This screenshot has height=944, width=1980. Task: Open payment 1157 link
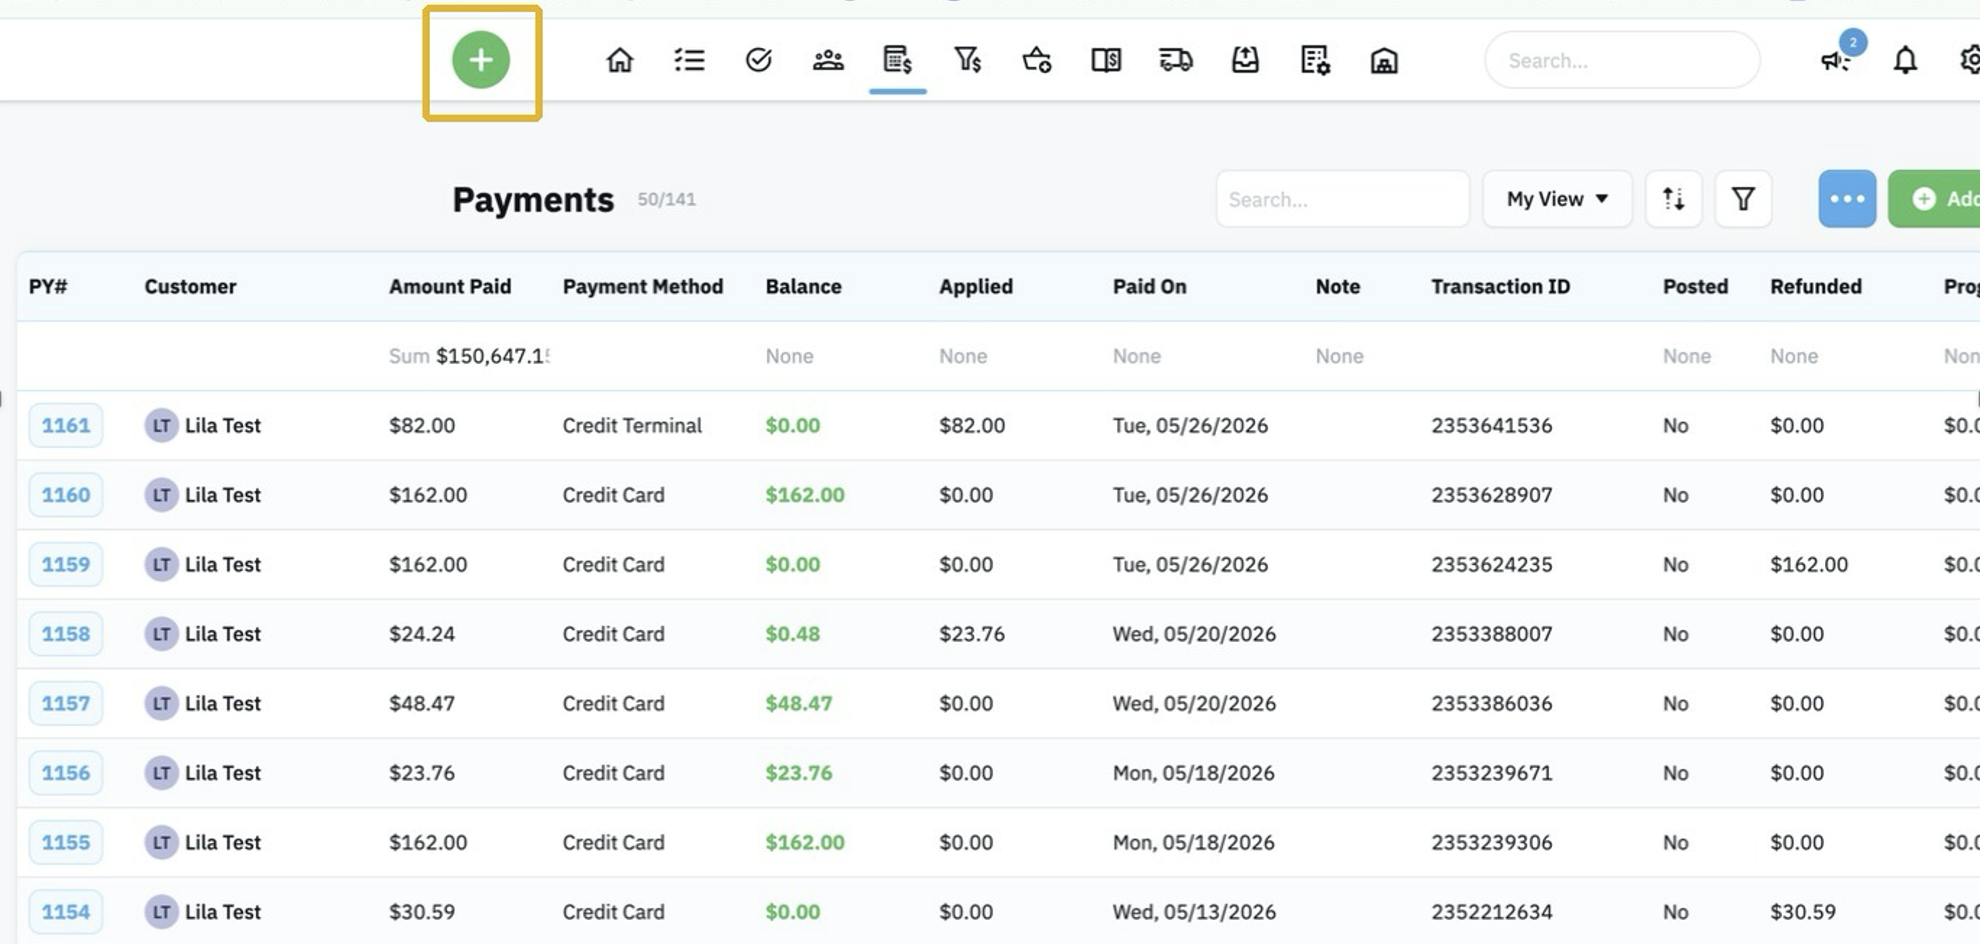click(66, 703)
